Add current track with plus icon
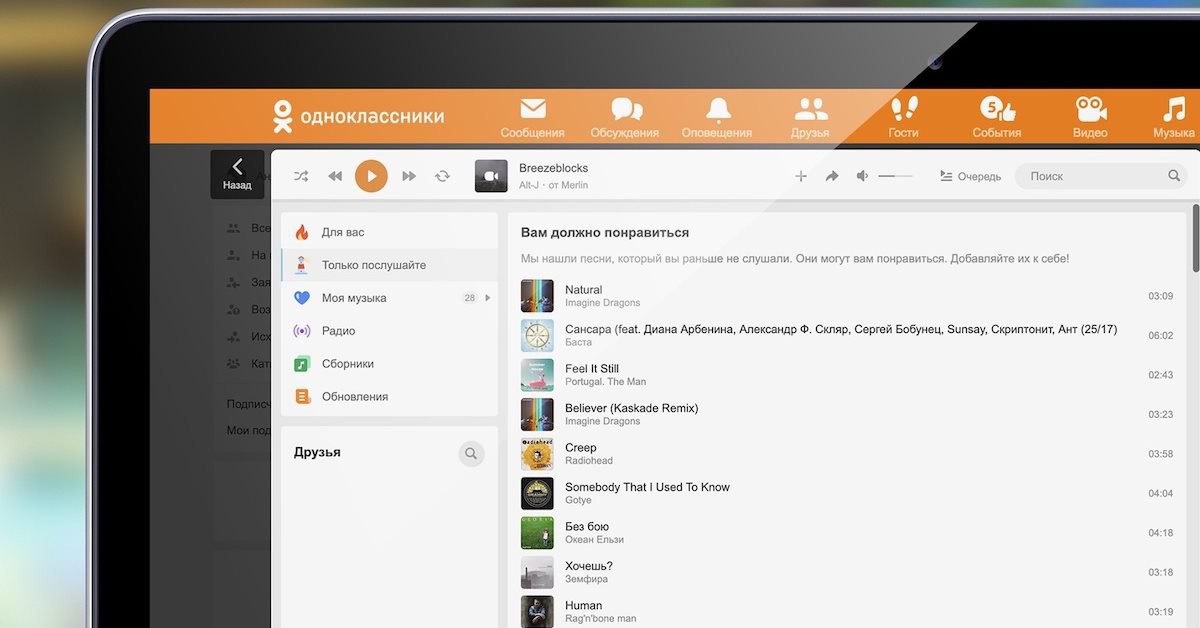The image size is (1200, 628). click(800, 176)
